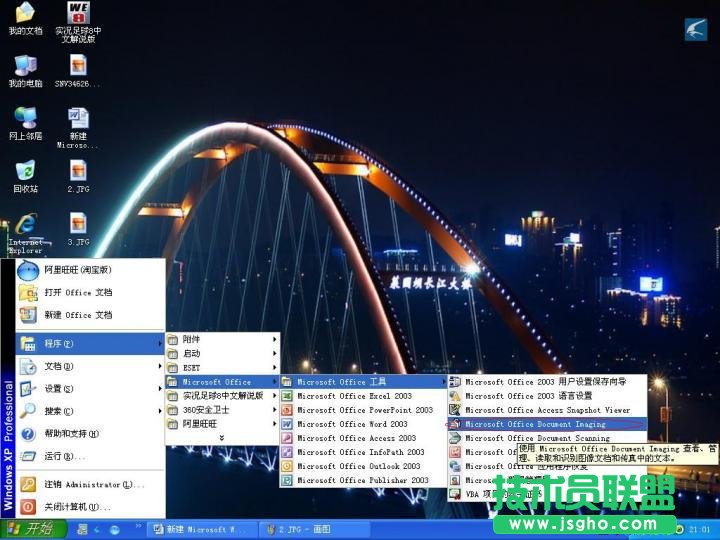
Task: Open the Internet Explorer desktop icon
Action: click(x=26, y=233)
